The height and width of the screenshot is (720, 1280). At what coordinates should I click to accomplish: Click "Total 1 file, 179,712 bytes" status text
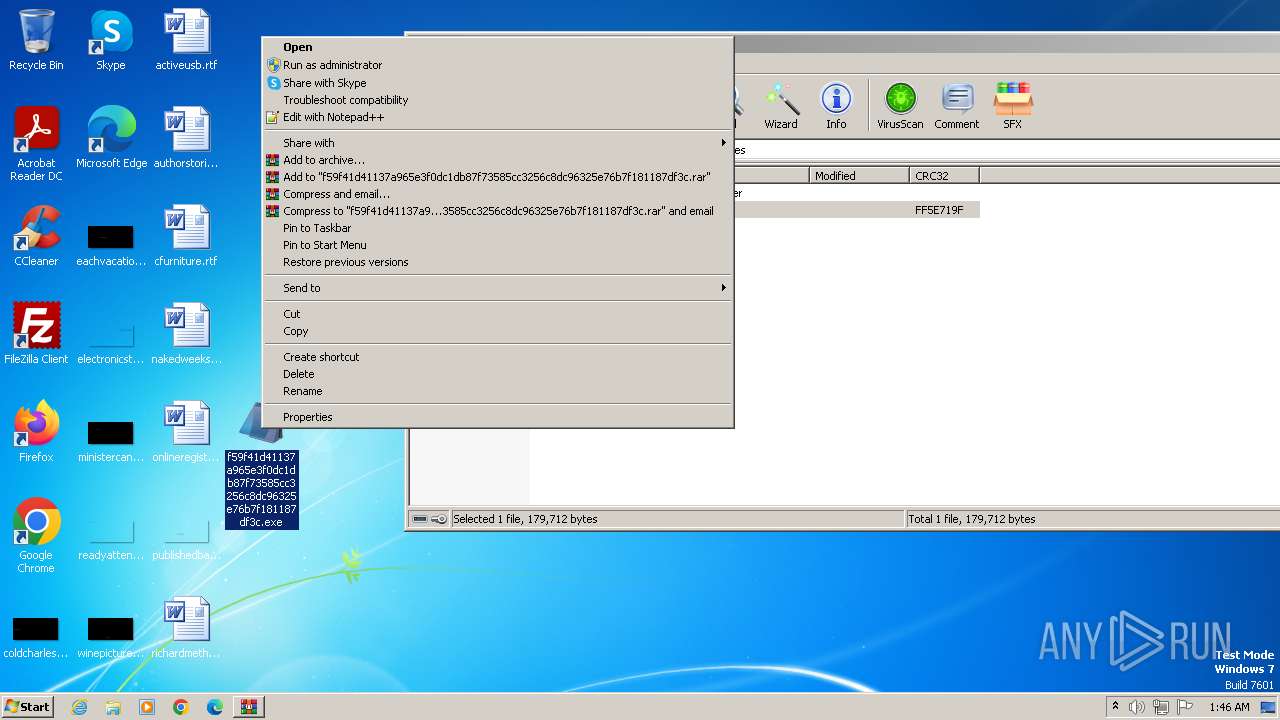971,519
